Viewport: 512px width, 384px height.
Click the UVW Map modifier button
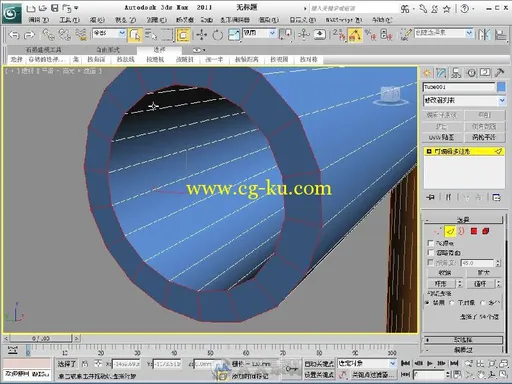point(442,137)
